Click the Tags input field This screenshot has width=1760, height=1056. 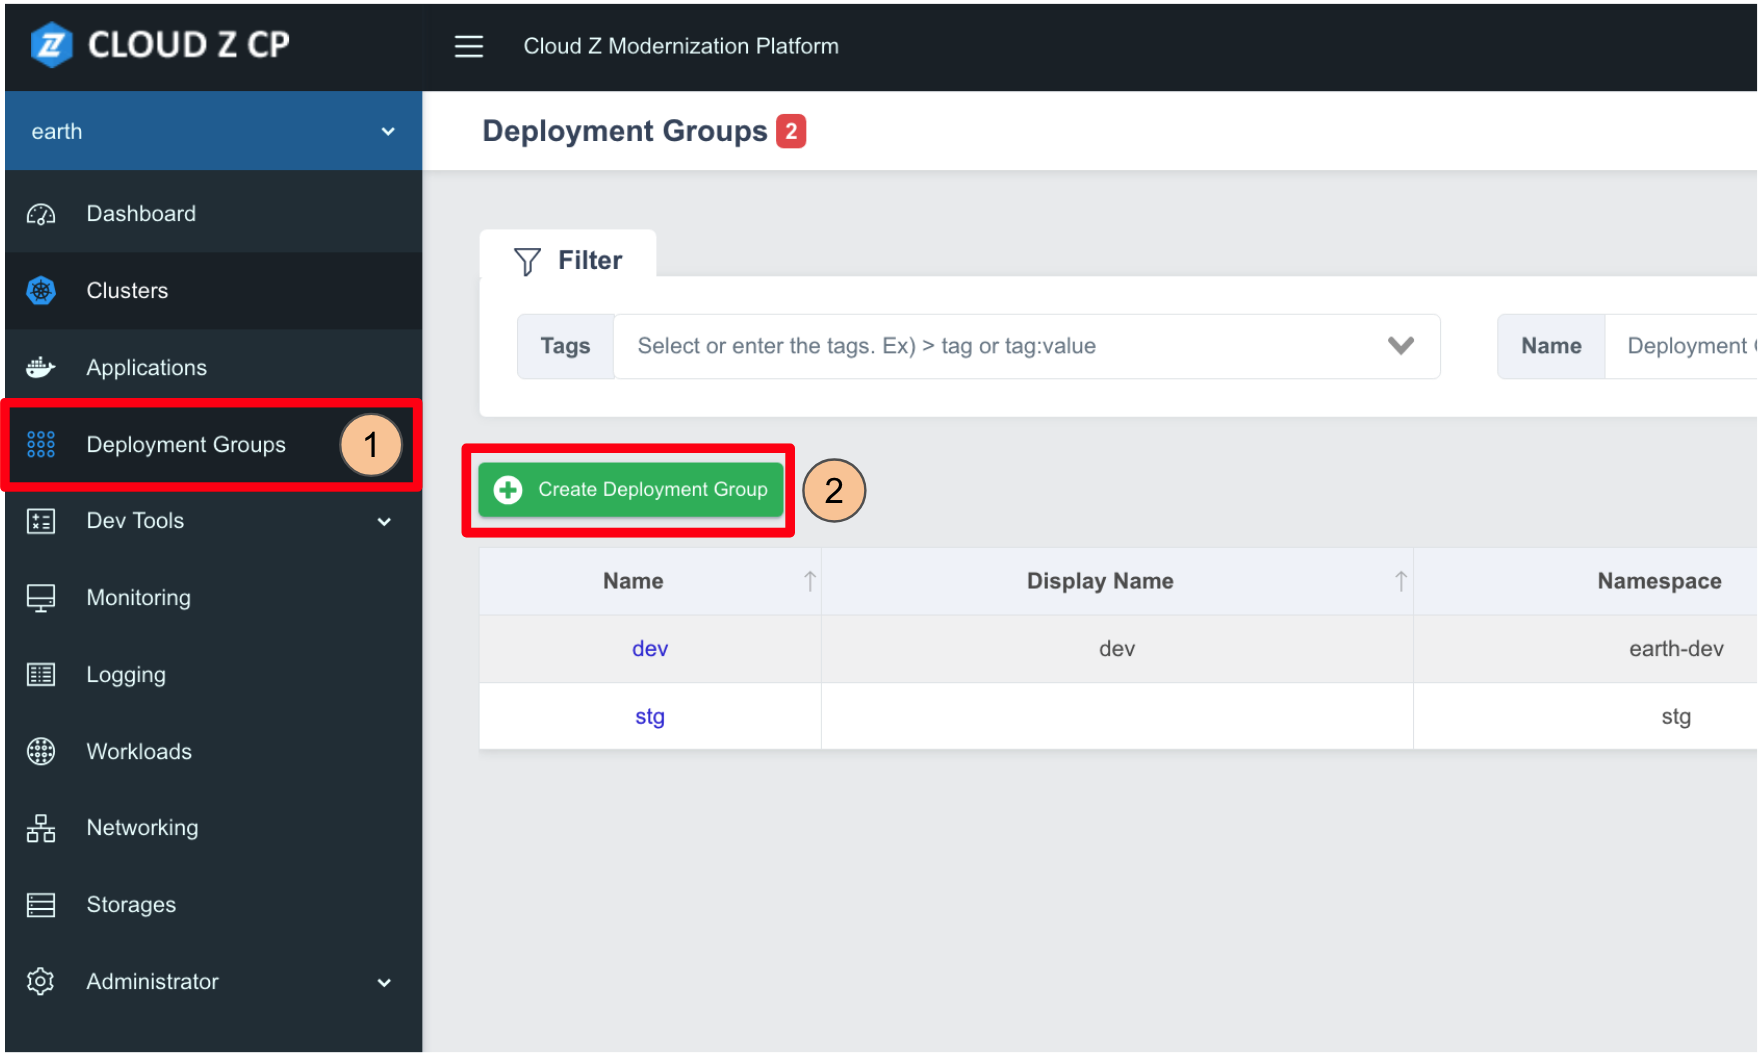click(1027, 346)
